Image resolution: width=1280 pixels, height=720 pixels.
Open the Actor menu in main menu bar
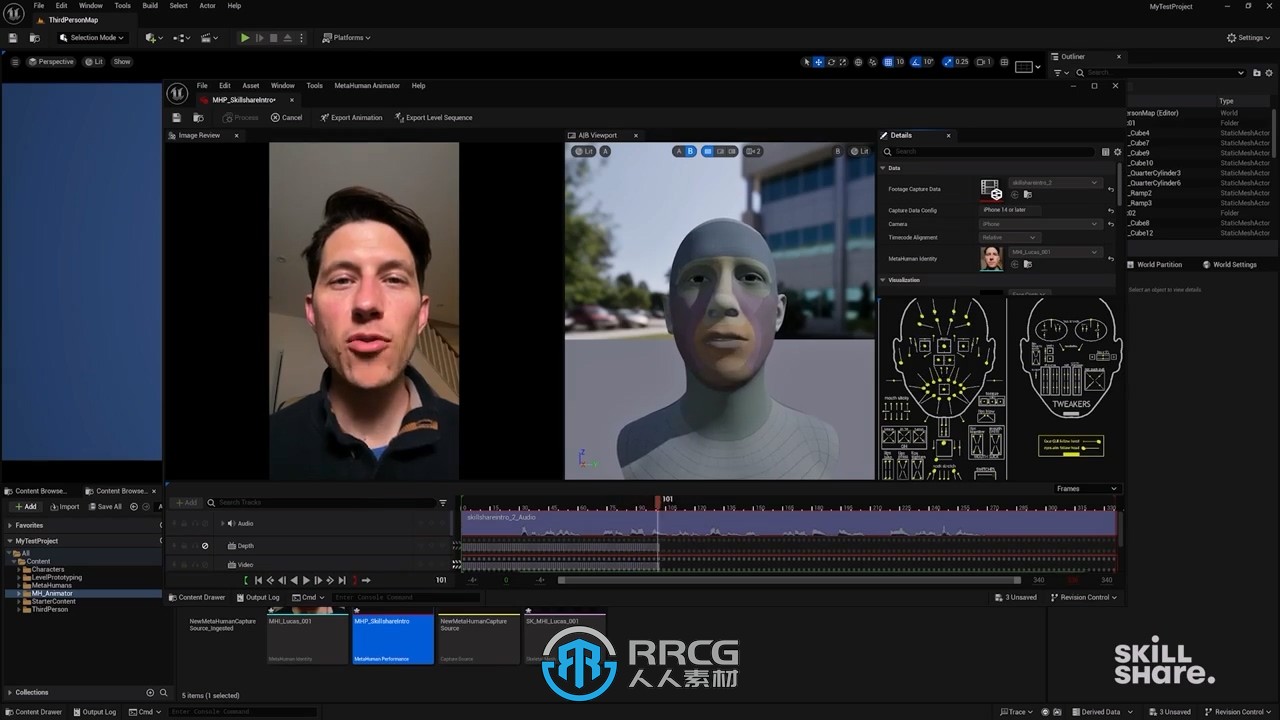tap(207, 5)
